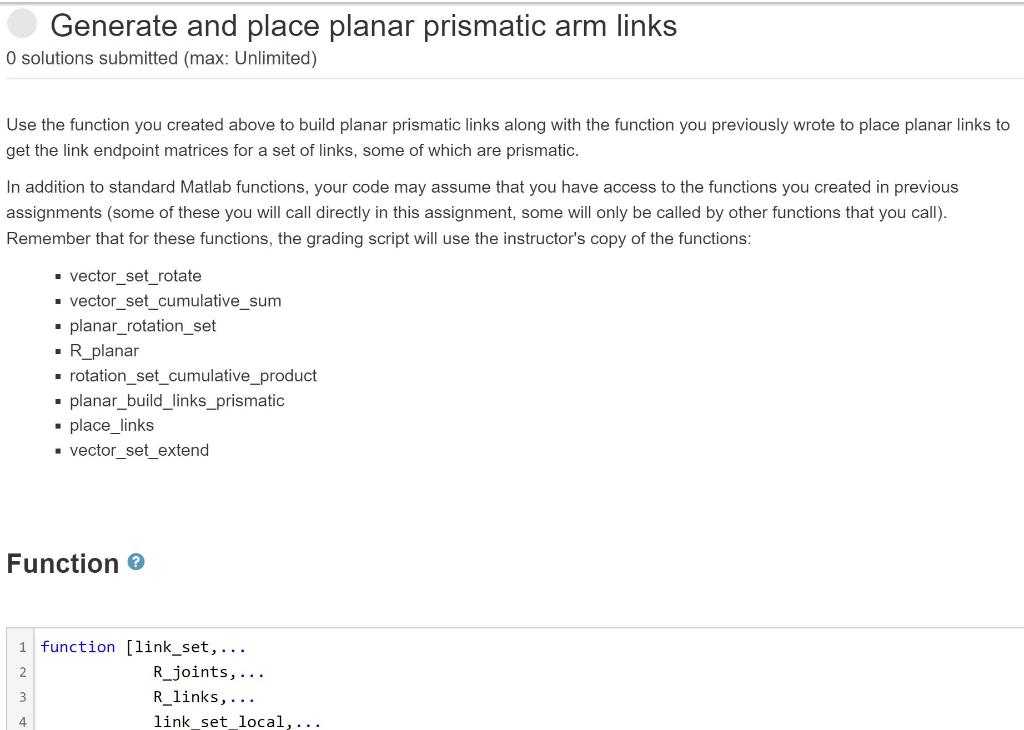1024x730 pixels.
Task: Select the vector_set_rotate list item
Action: click(136, 275)
